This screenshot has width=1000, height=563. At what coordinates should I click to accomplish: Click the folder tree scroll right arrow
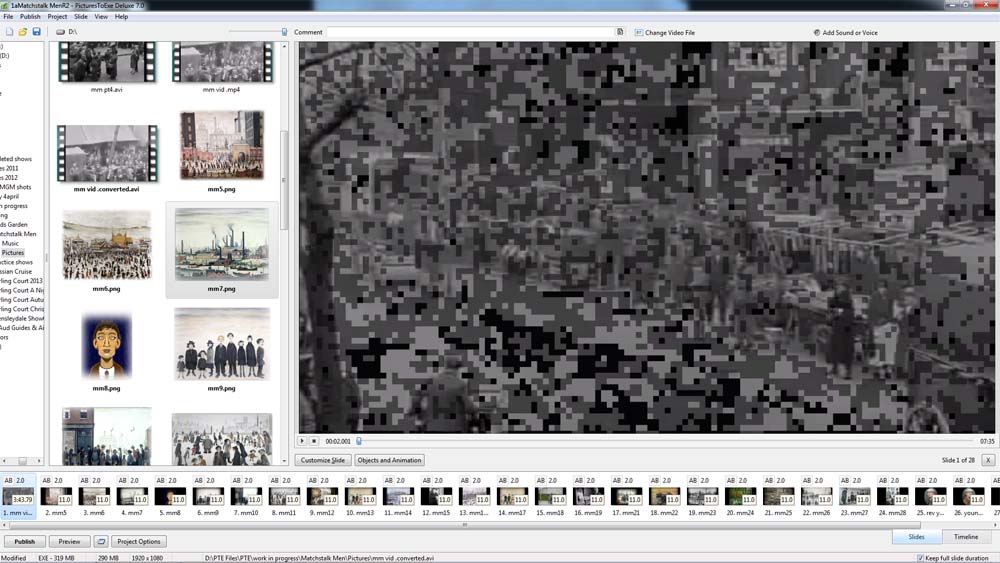click(x=39, y=460)
